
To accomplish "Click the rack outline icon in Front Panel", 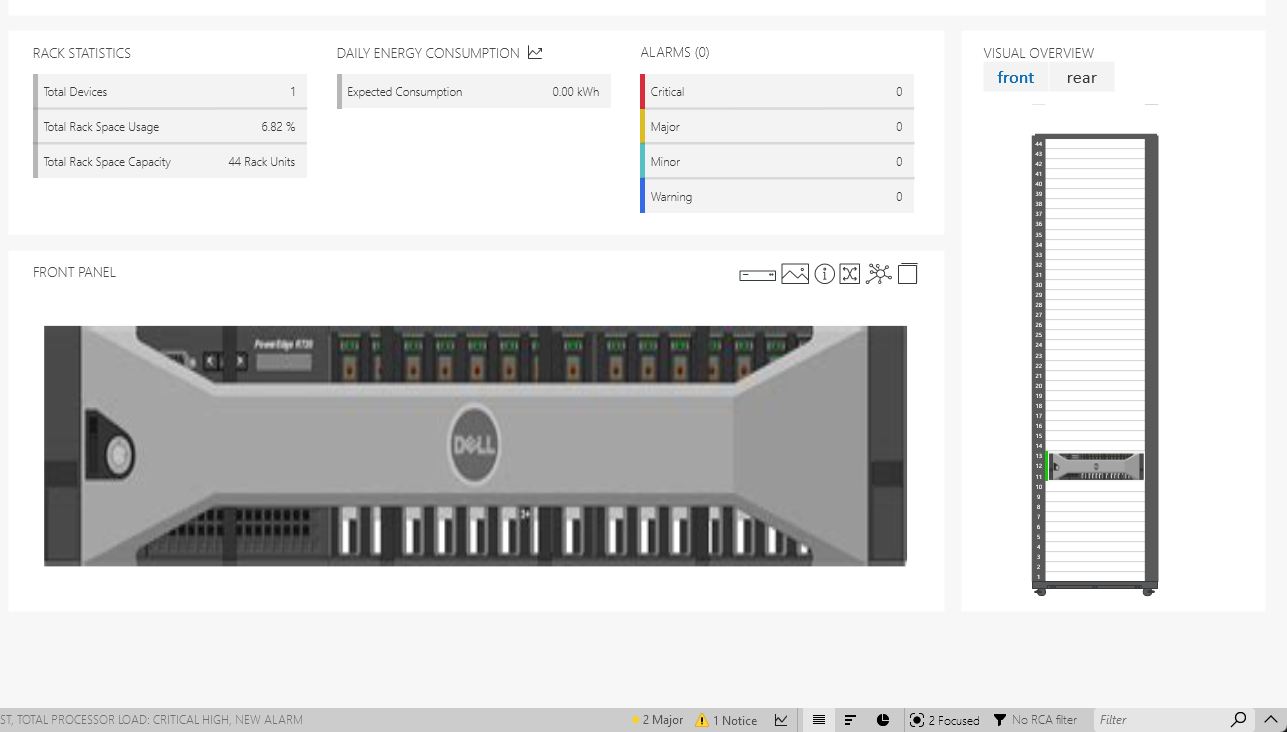I will pyautogui.click(x=908, y=274).
